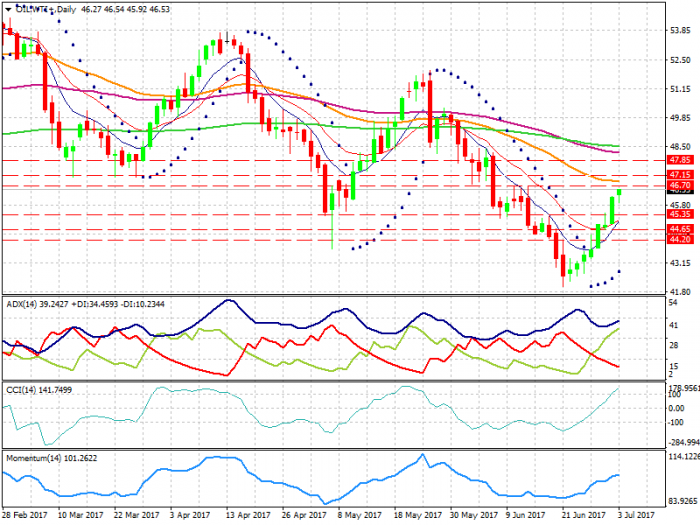Click the 3 Jul 2017 date label
Viewport: 700px width, 525px height.
pos(636,515)
